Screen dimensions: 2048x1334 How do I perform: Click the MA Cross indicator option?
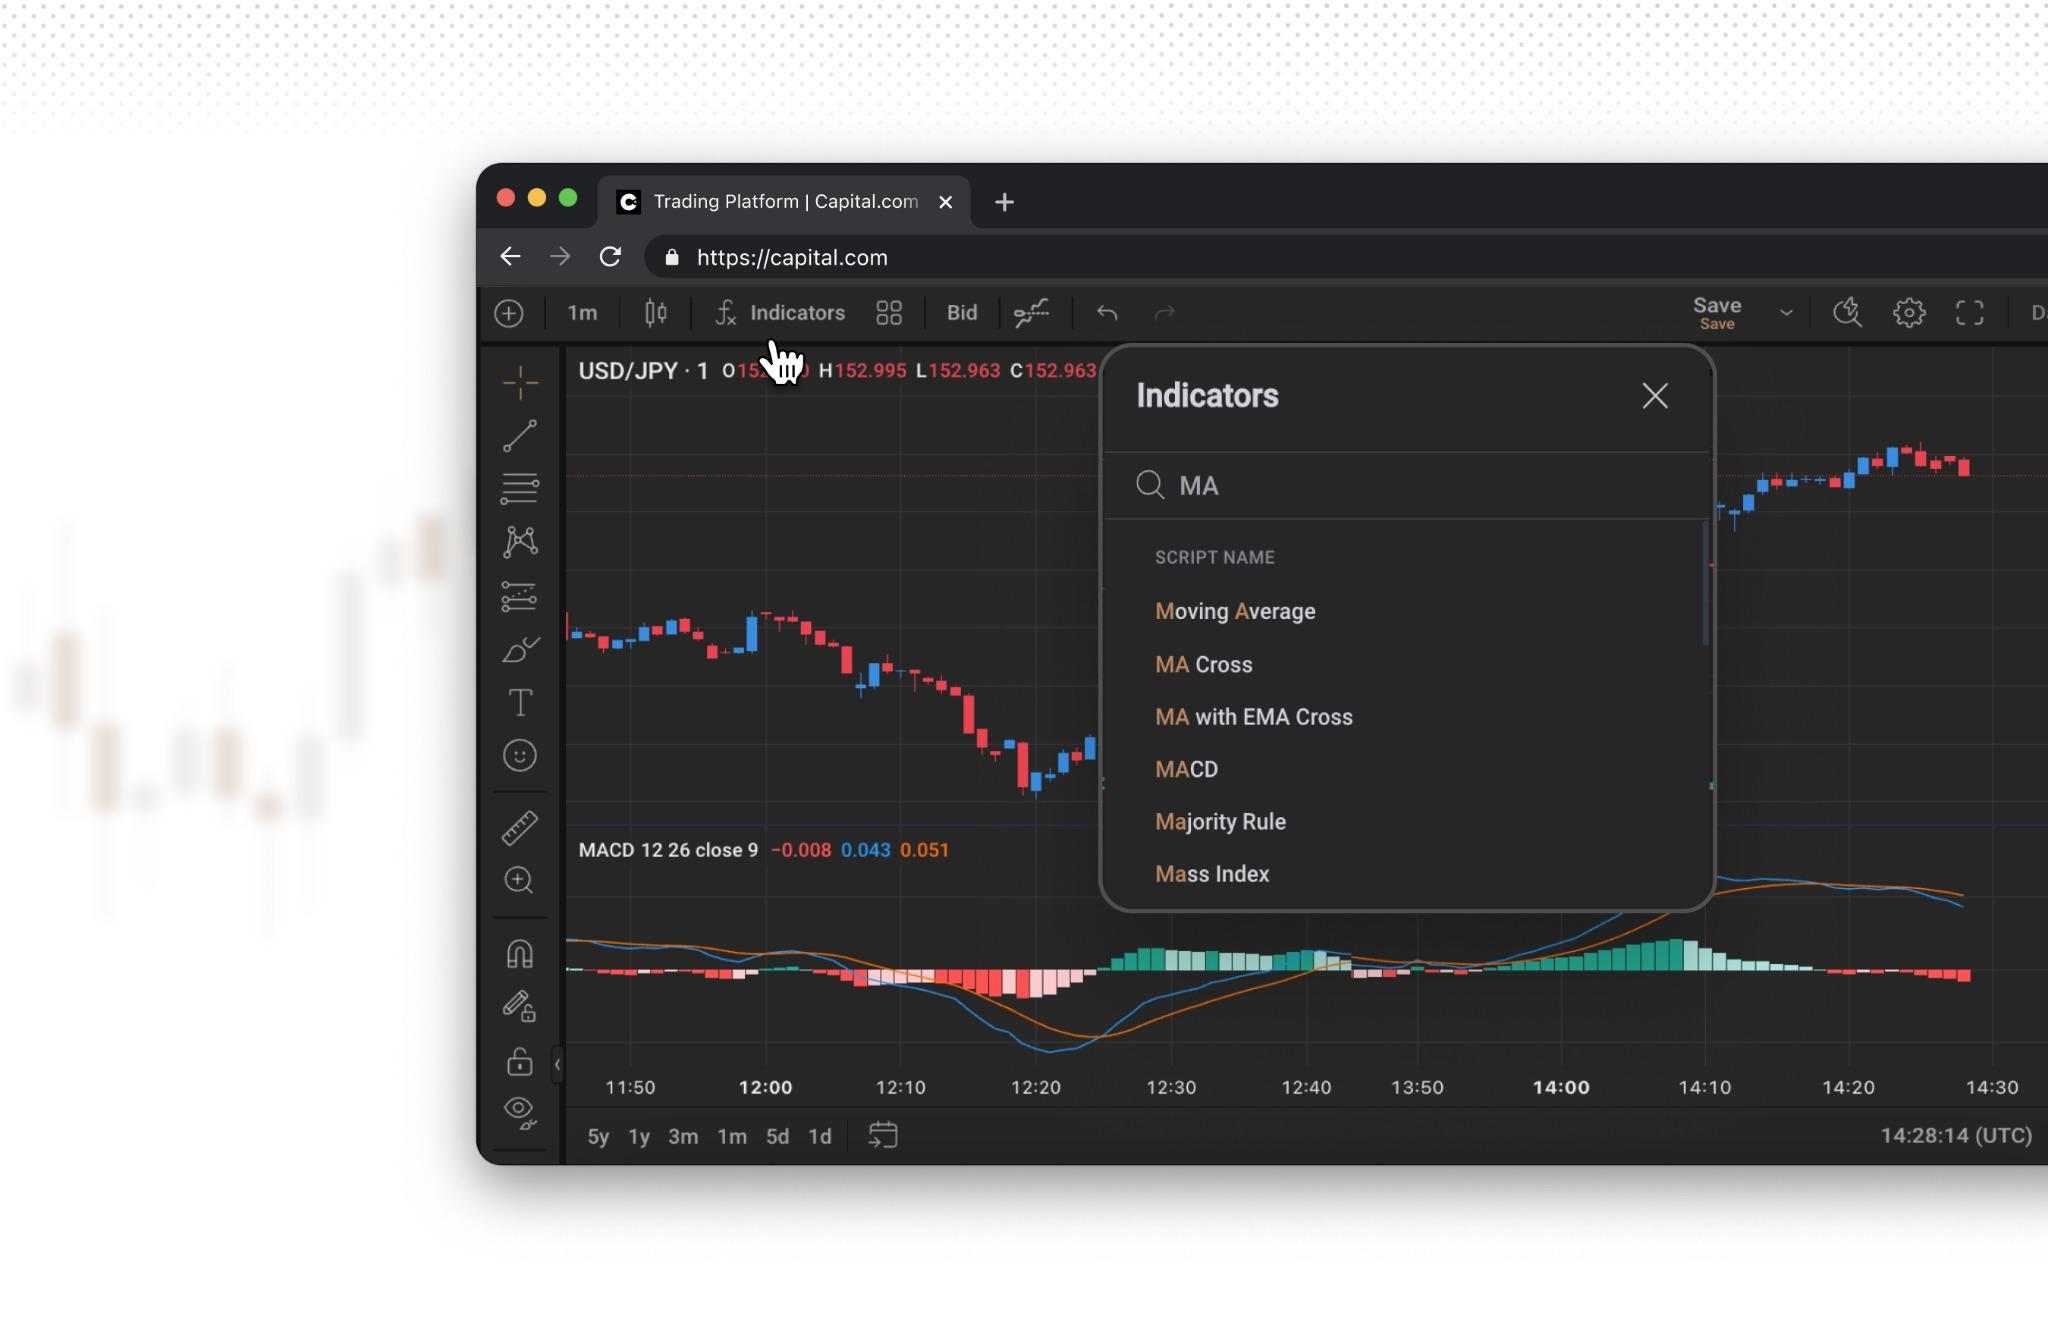tap(1203, 664)
